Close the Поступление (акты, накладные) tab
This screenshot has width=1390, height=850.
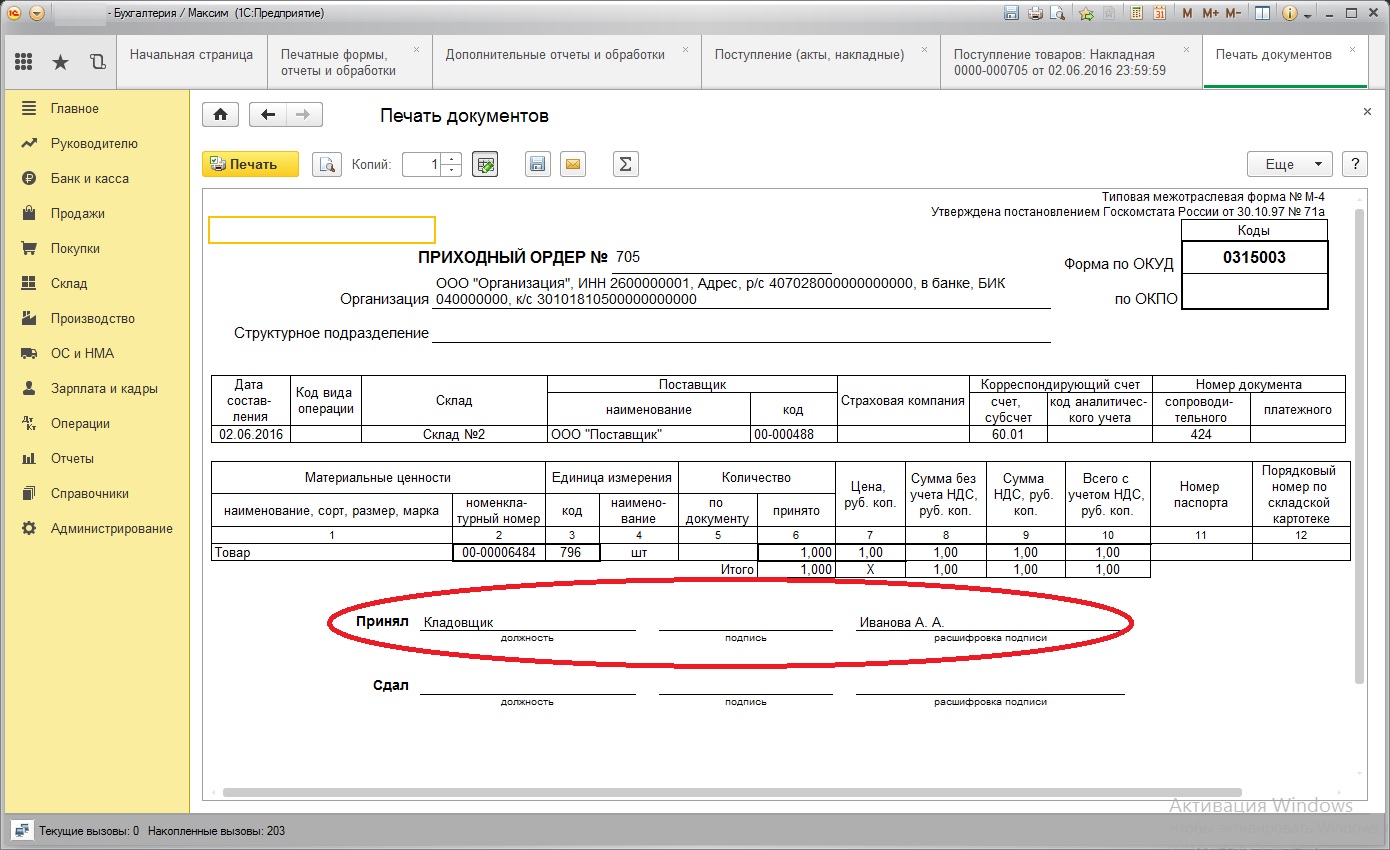(x=924, y=48)
